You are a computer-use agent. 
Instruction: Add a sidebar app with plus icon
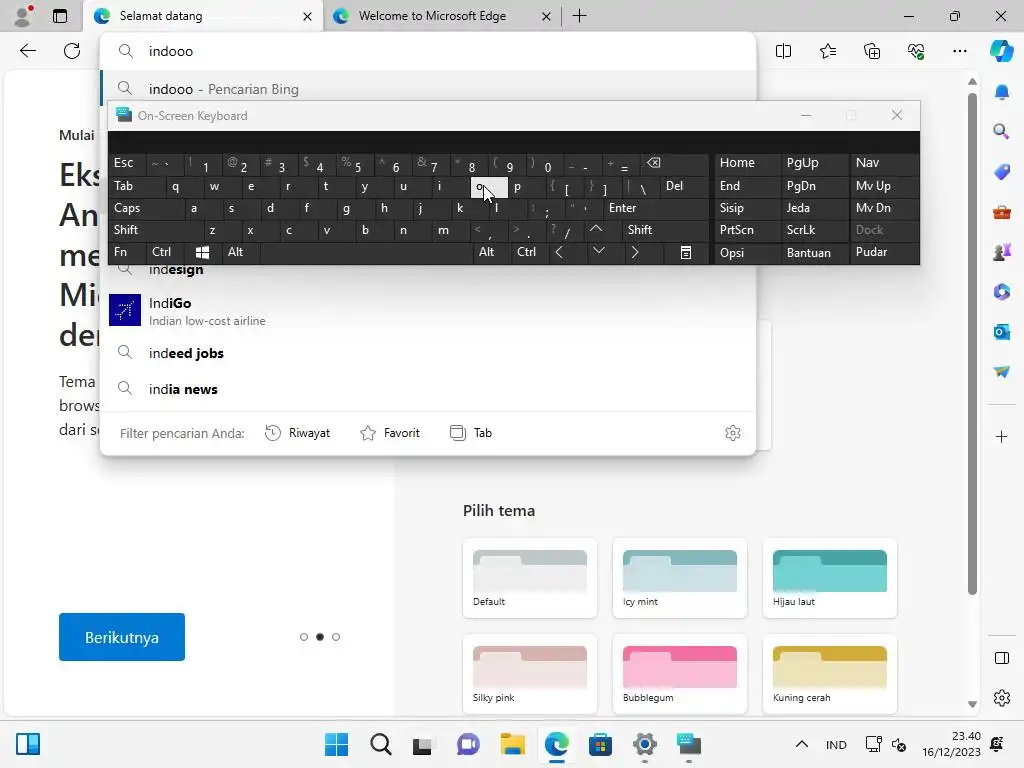pyautogui.click(x=1002, y=436)
